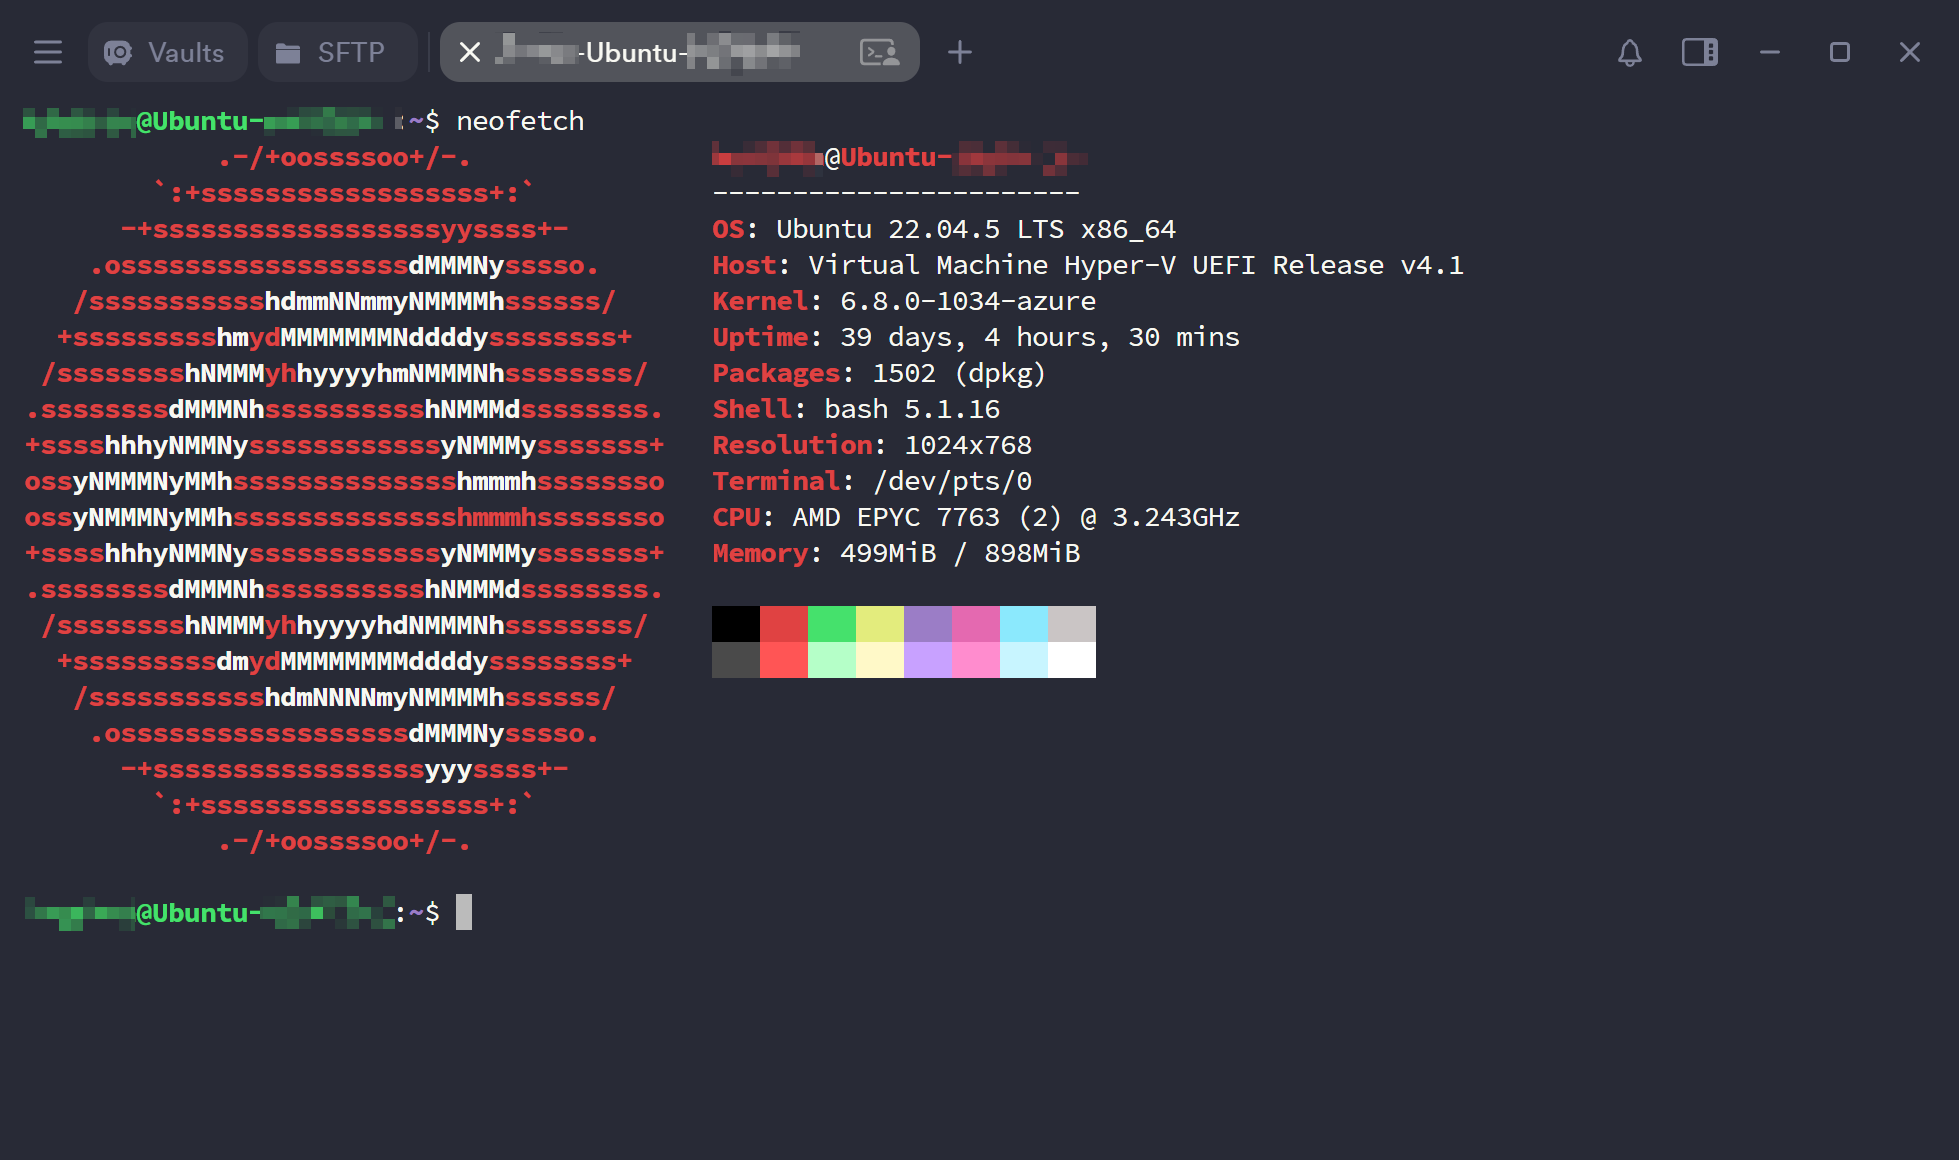Expand the main hamburger menu
Viewport: 1959px width, 1160px height.
click(47, 52)
